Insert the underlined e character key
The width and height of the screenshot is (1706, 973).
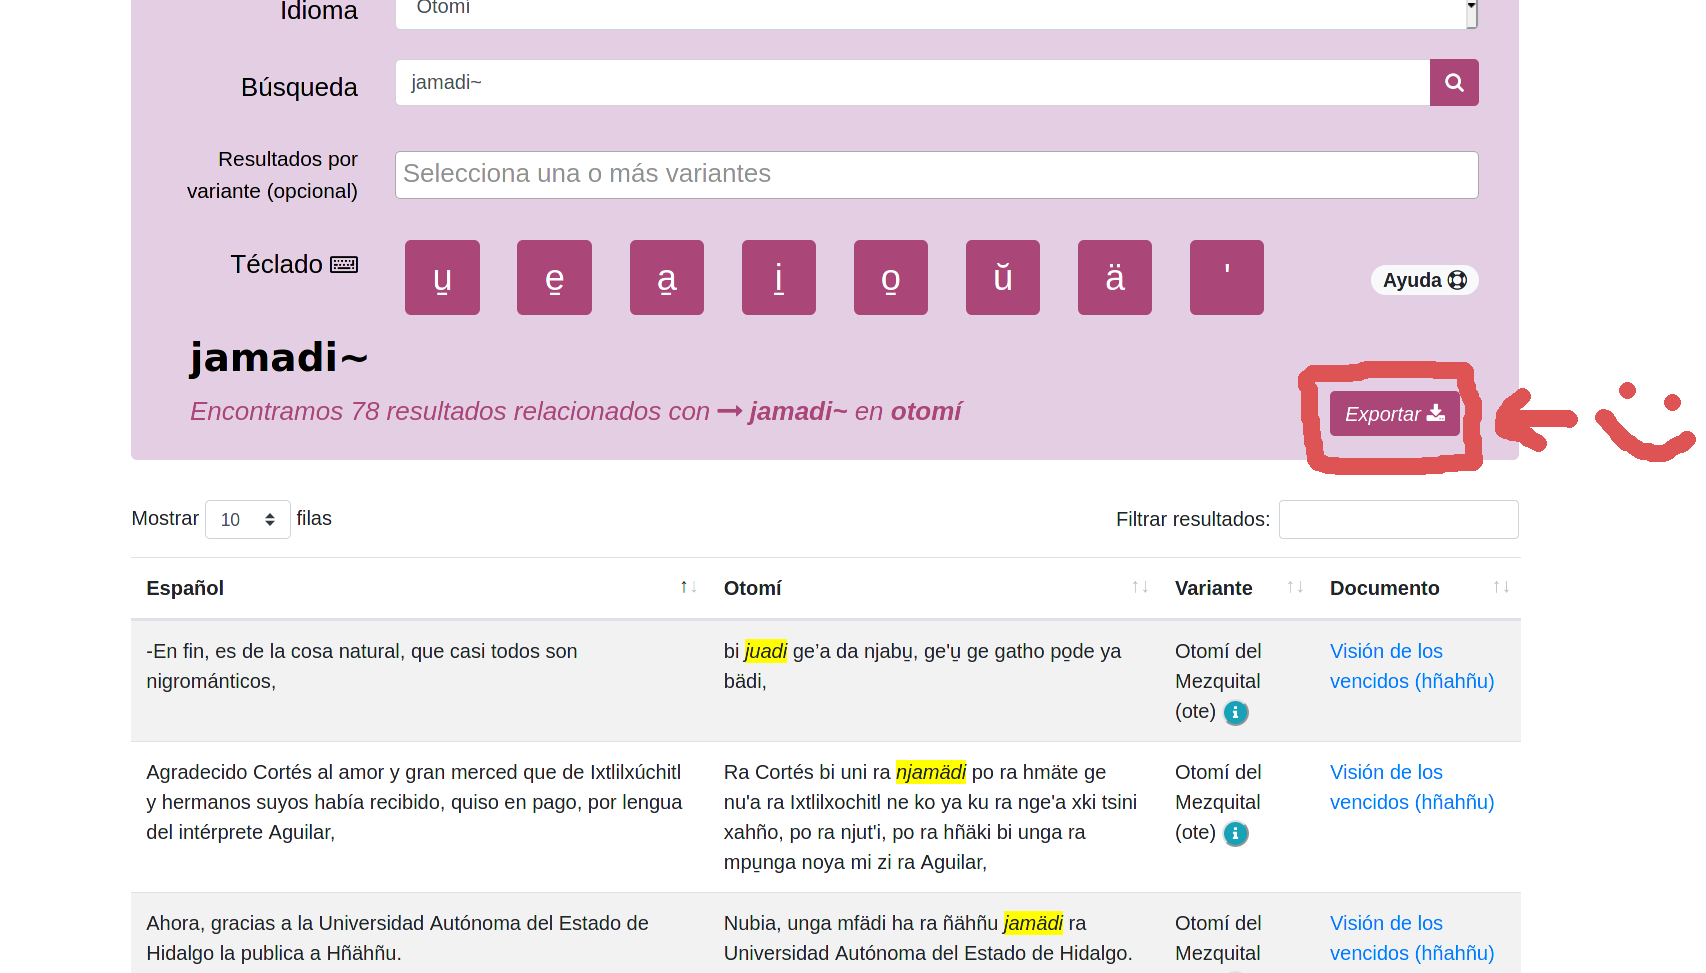click(554, 278)
